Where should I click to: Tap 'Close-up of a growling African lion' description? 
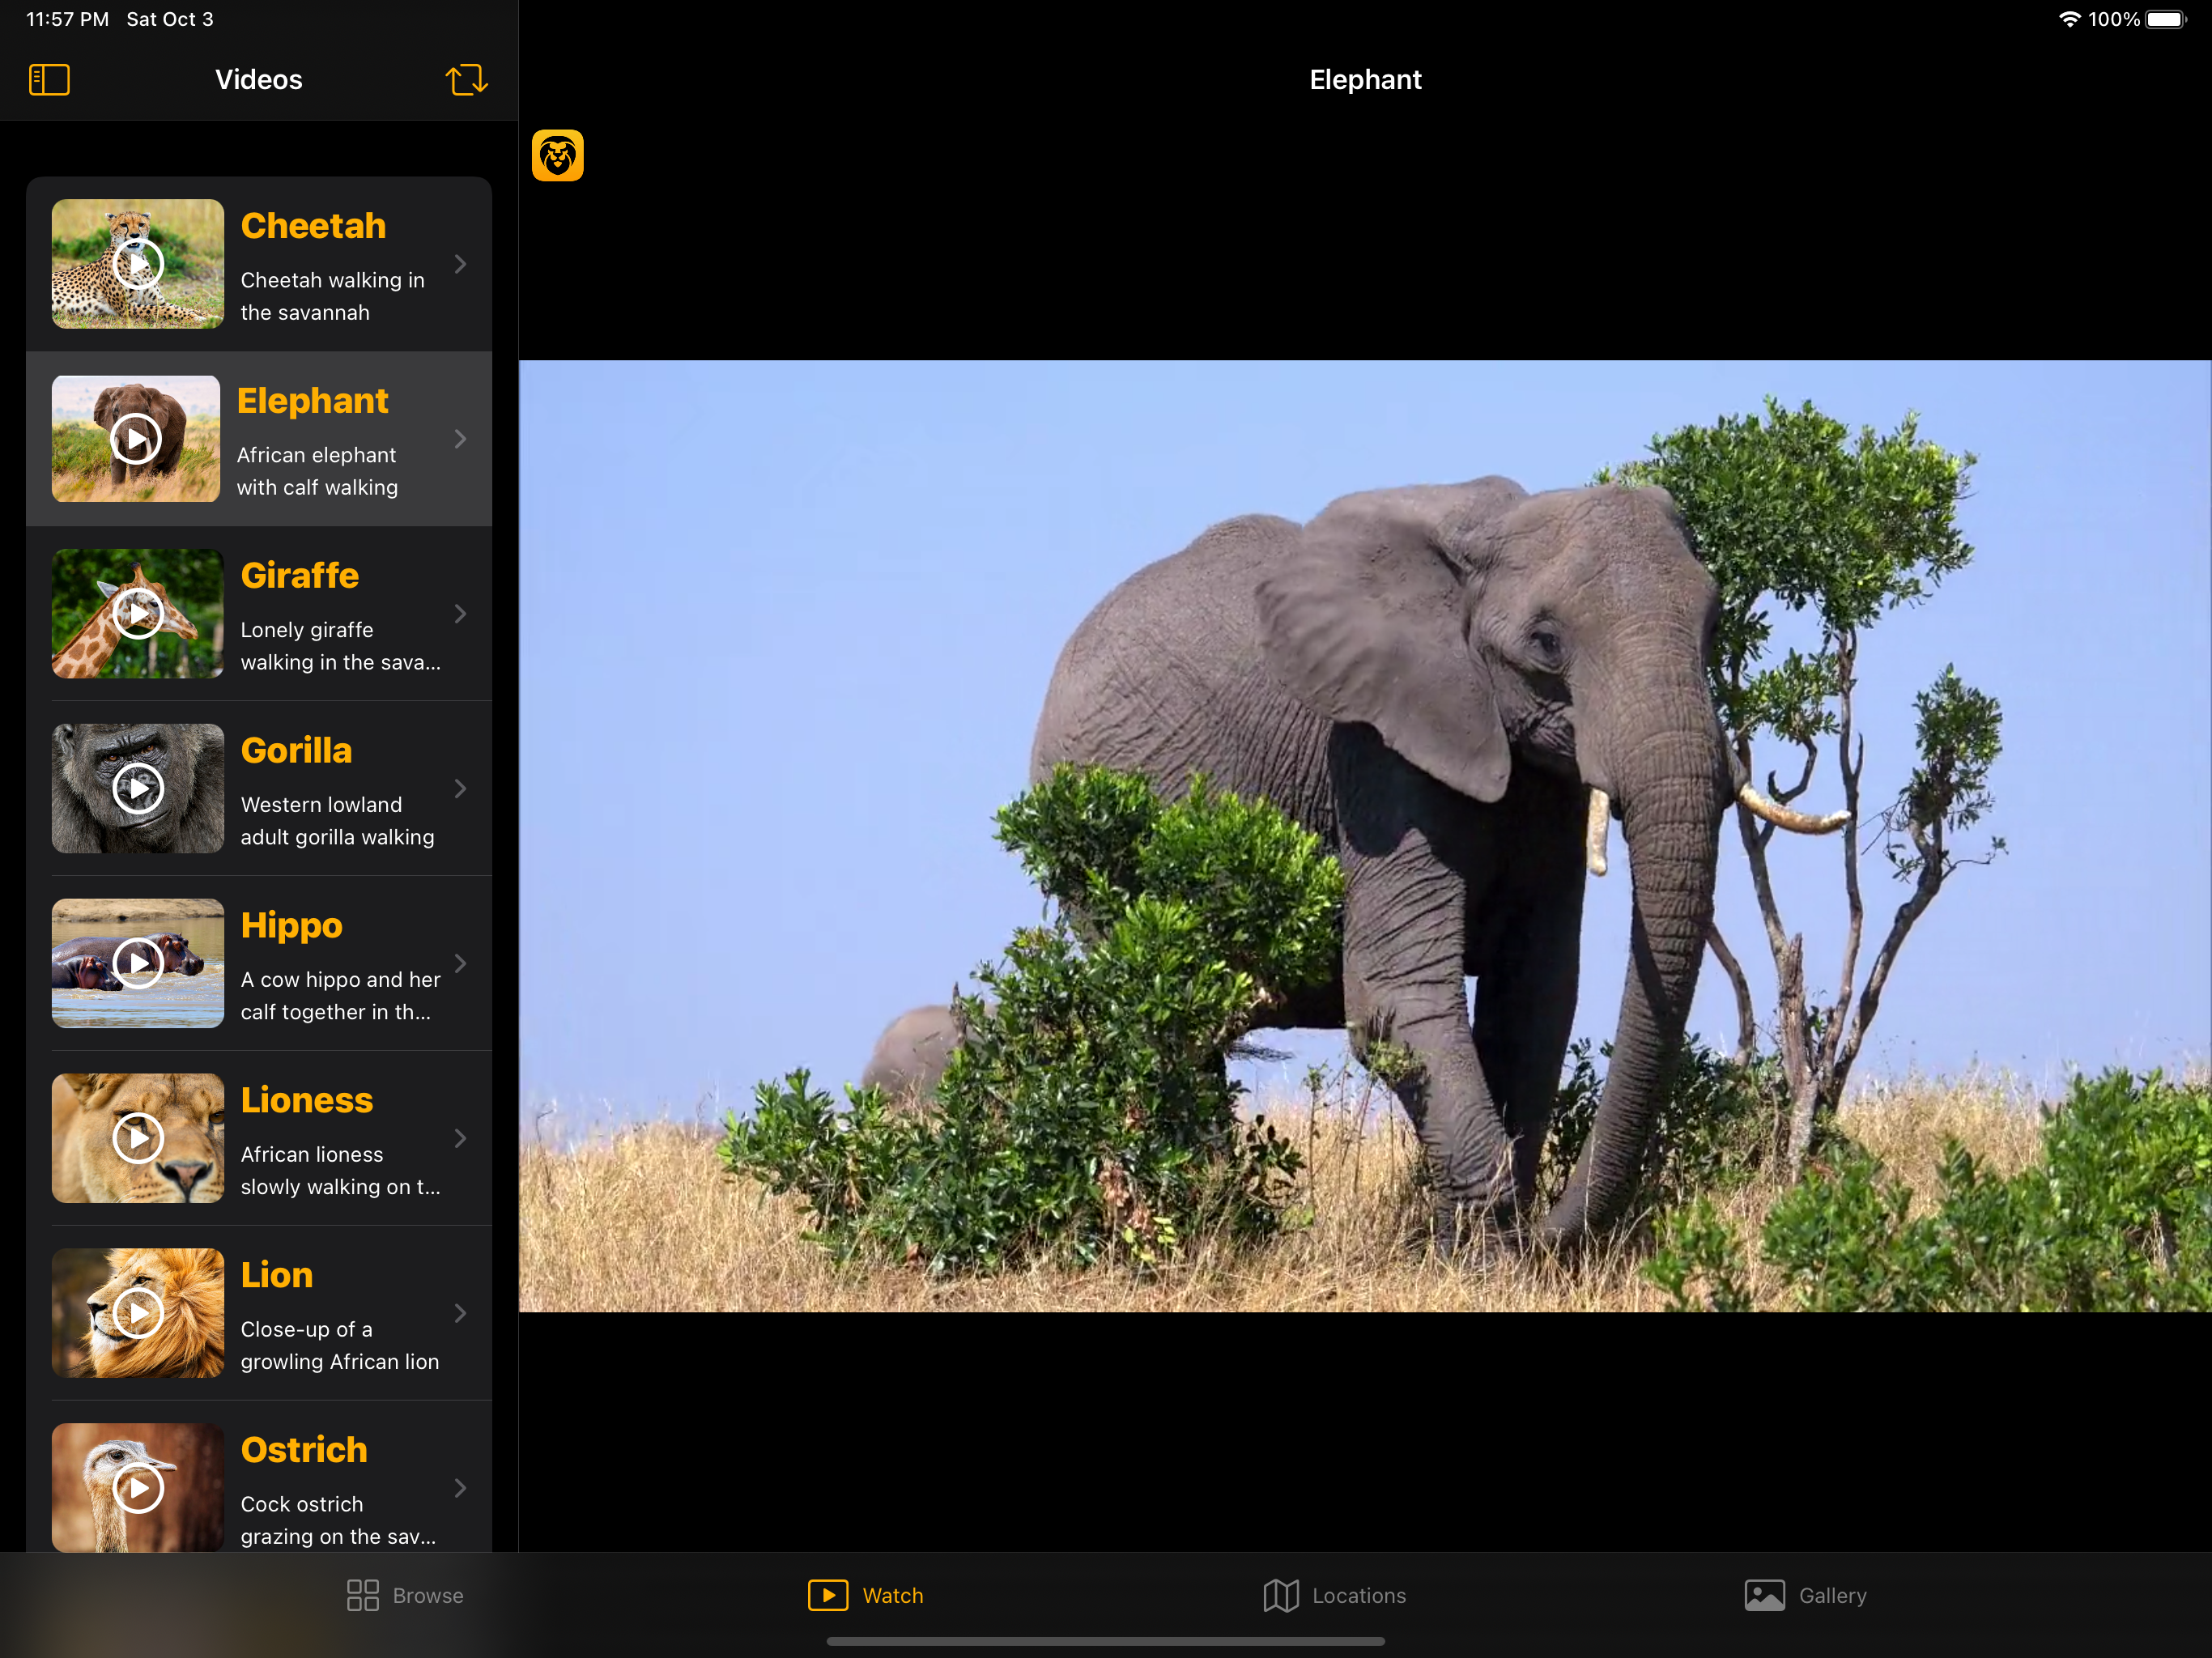(340, 1346)
